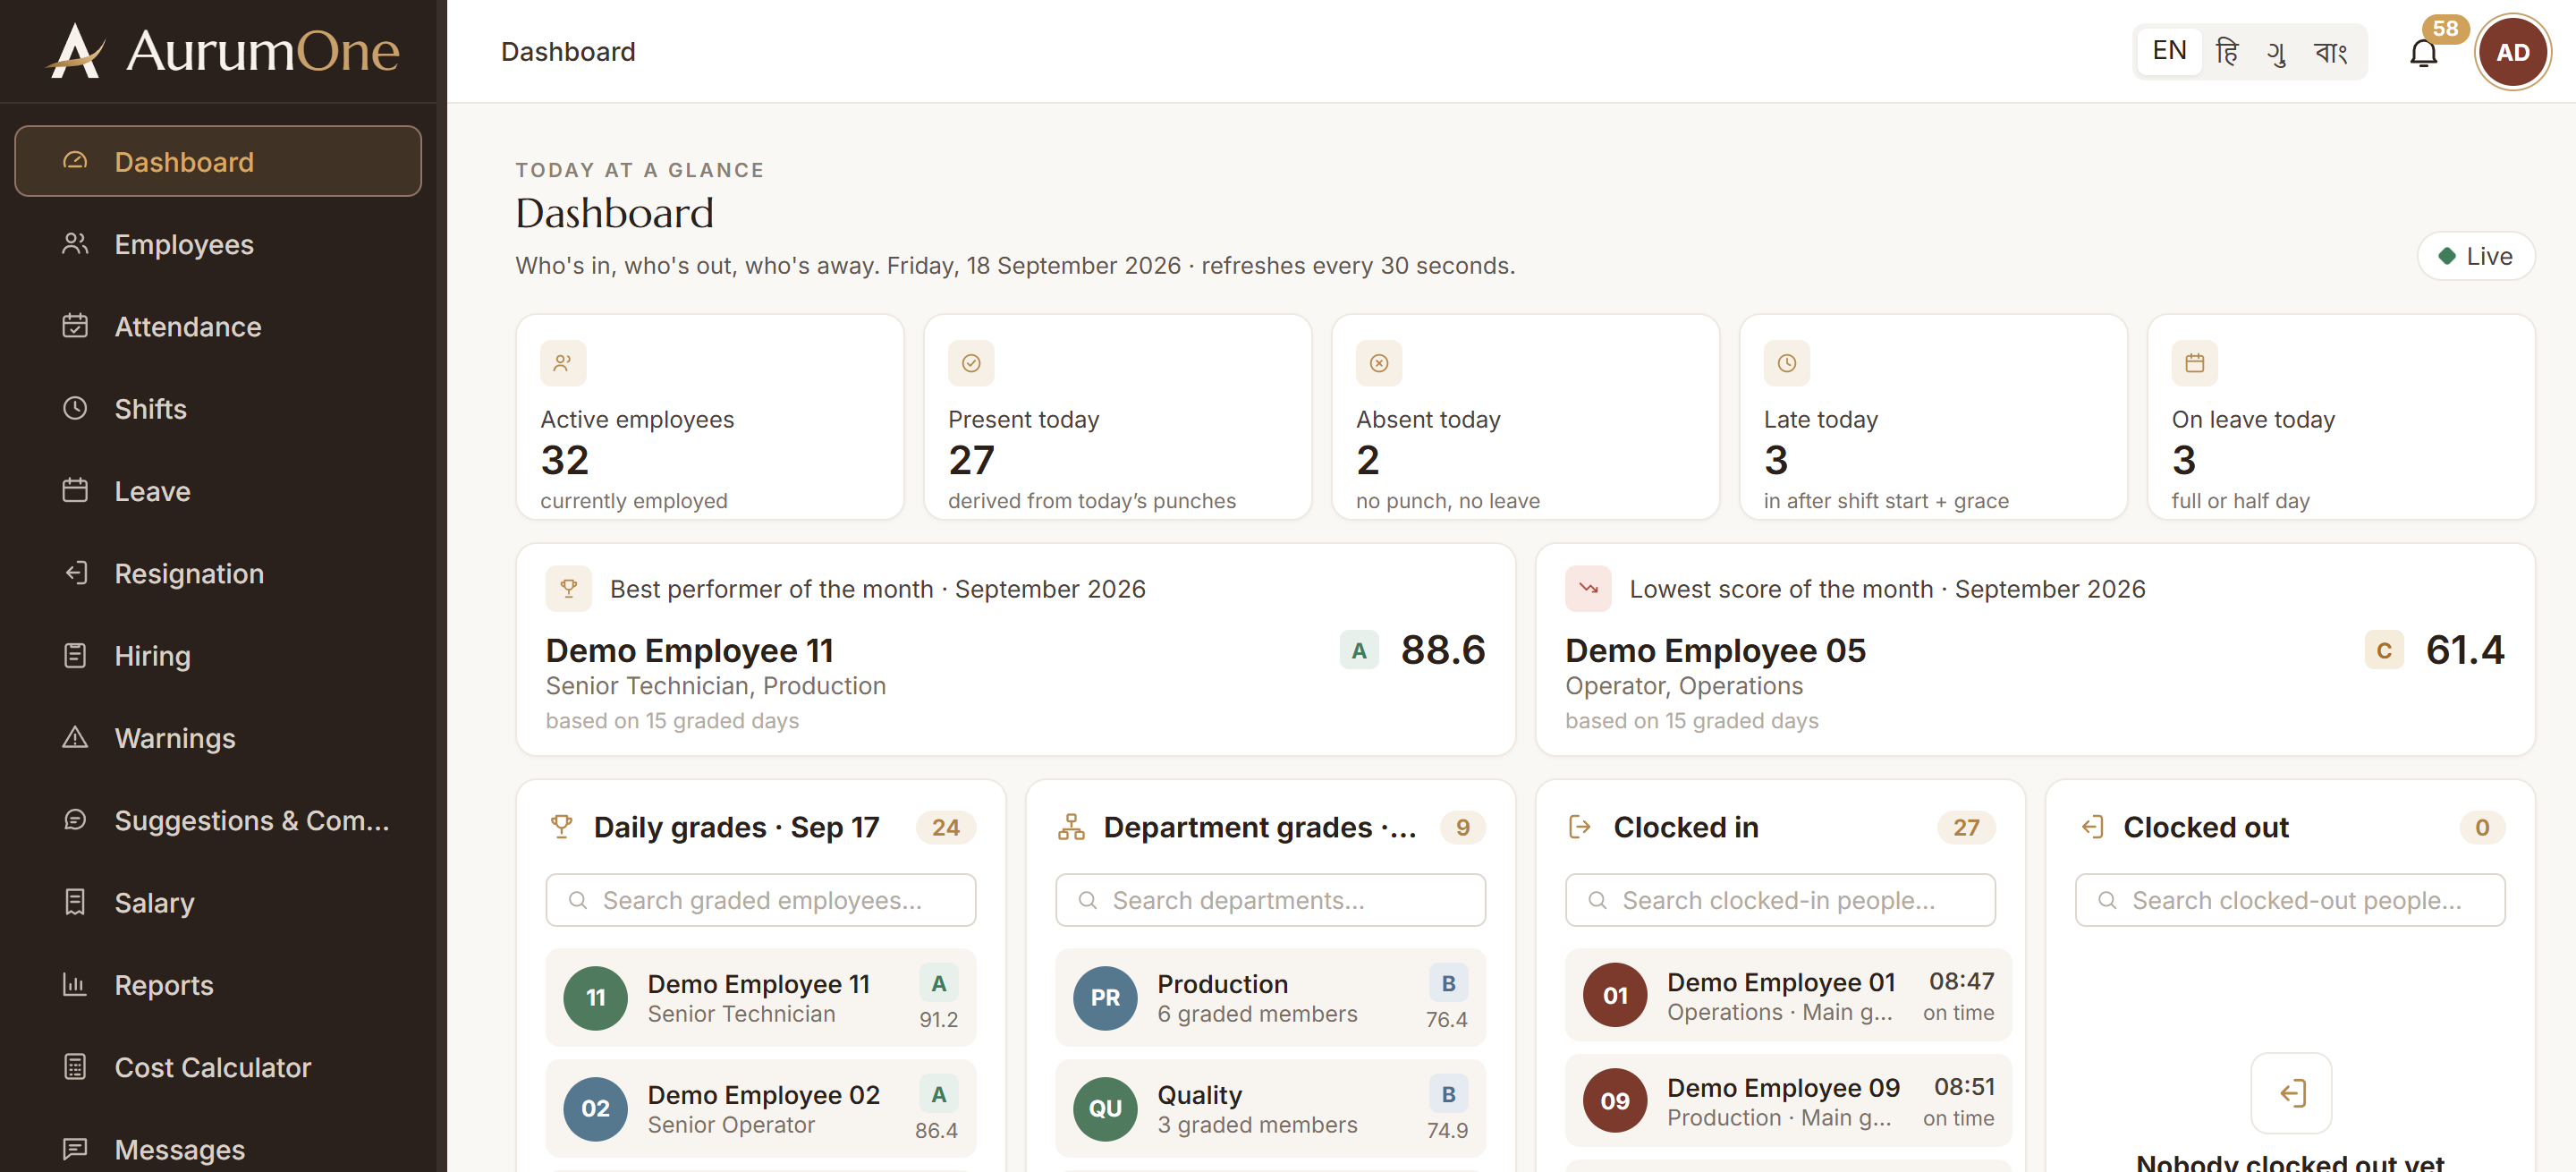The height and width of the screenshot is (1172, 2576).
Task: Click the Absent today cross icon
Action: pyautogui.click(x=1379, y=363)
